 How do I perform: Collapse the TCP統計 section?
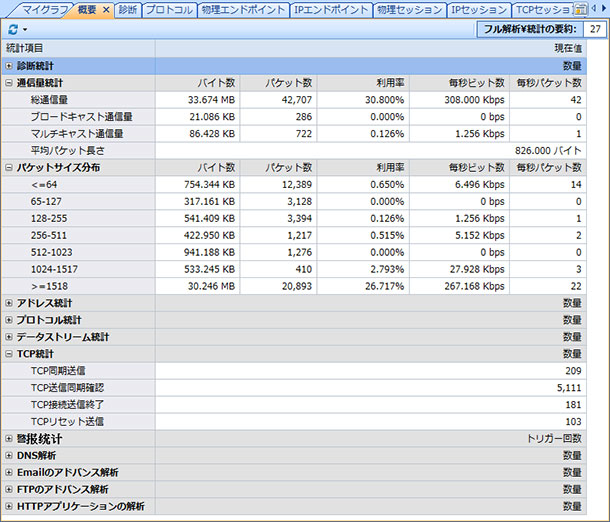(9, 354)
